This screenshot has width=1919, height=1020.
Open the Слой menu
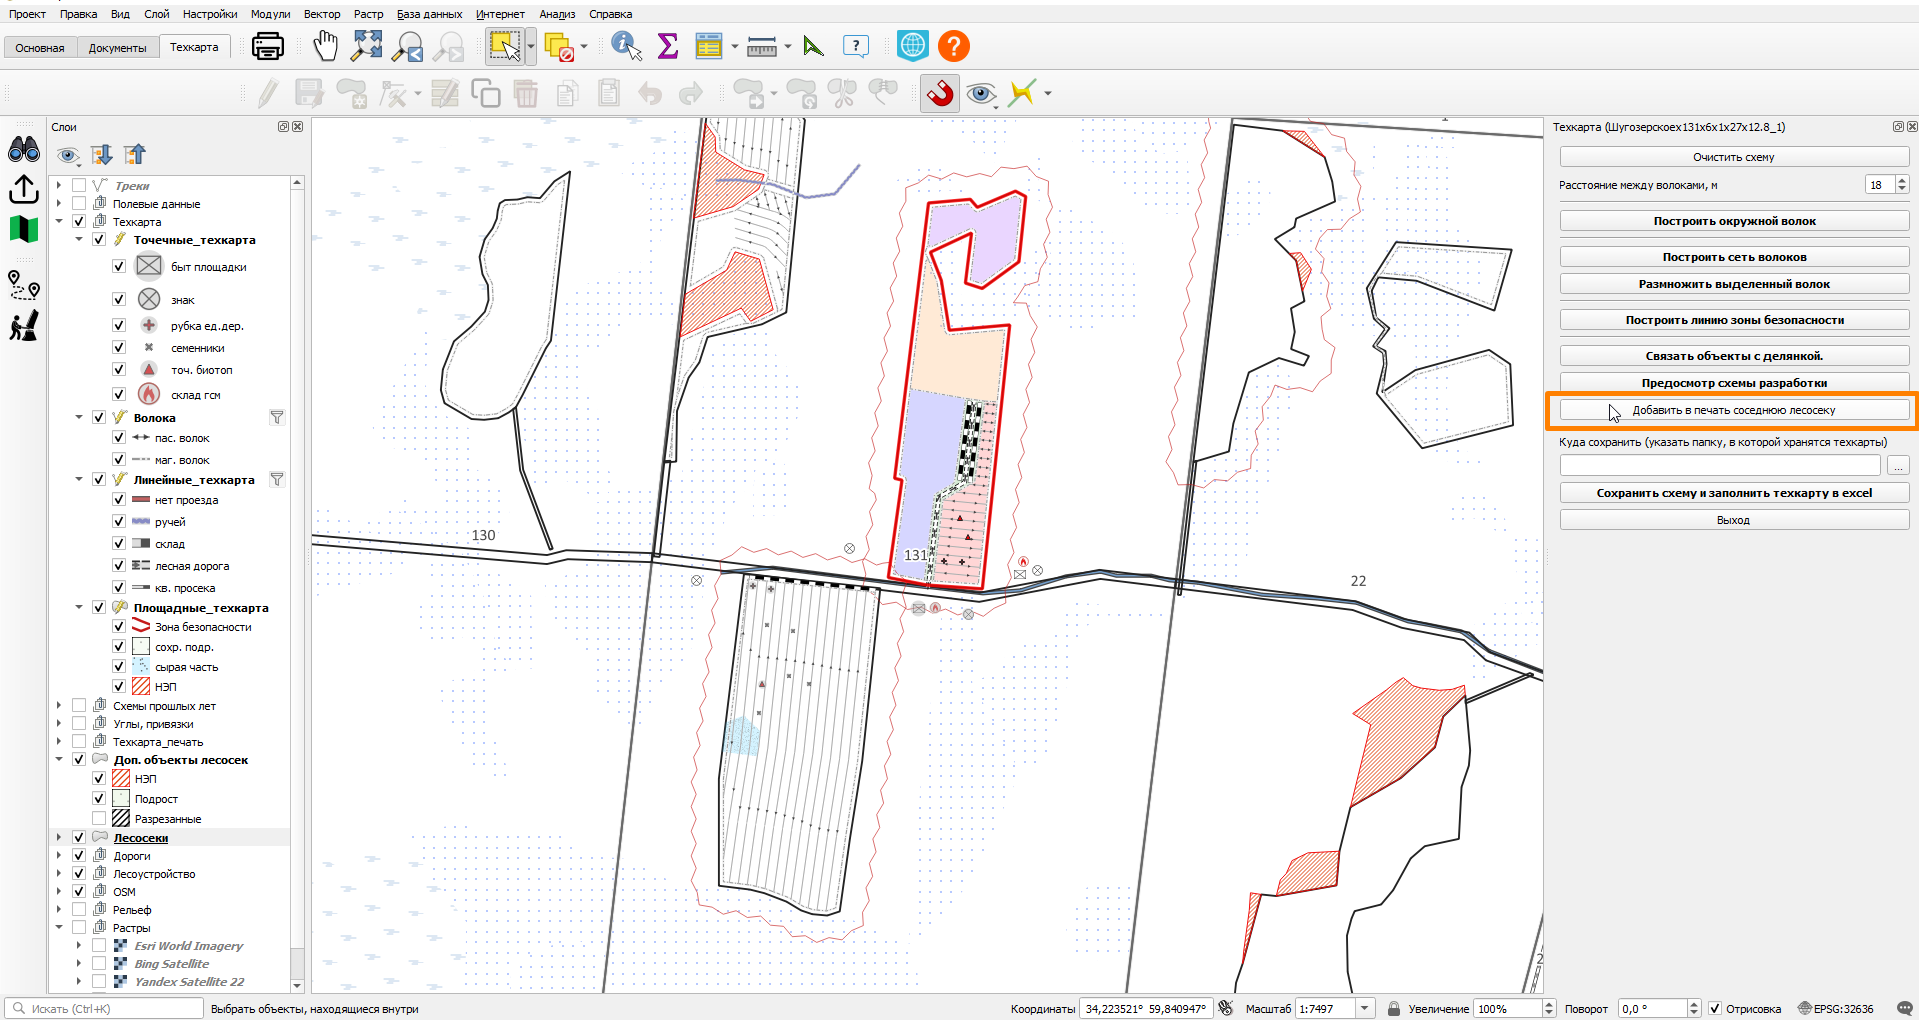coord(157,14)
